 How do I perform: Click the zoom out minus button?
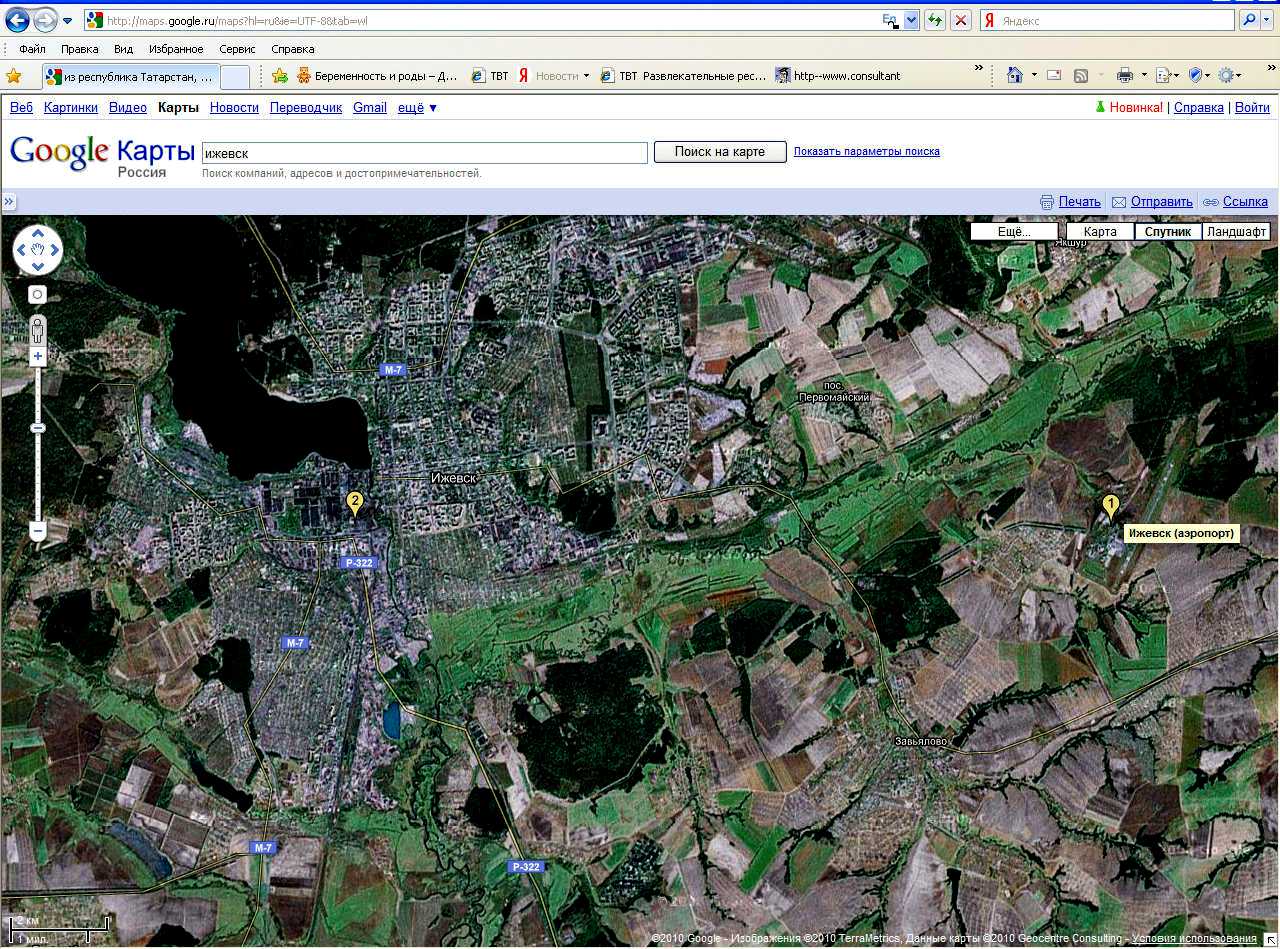(x=38, y=530)
